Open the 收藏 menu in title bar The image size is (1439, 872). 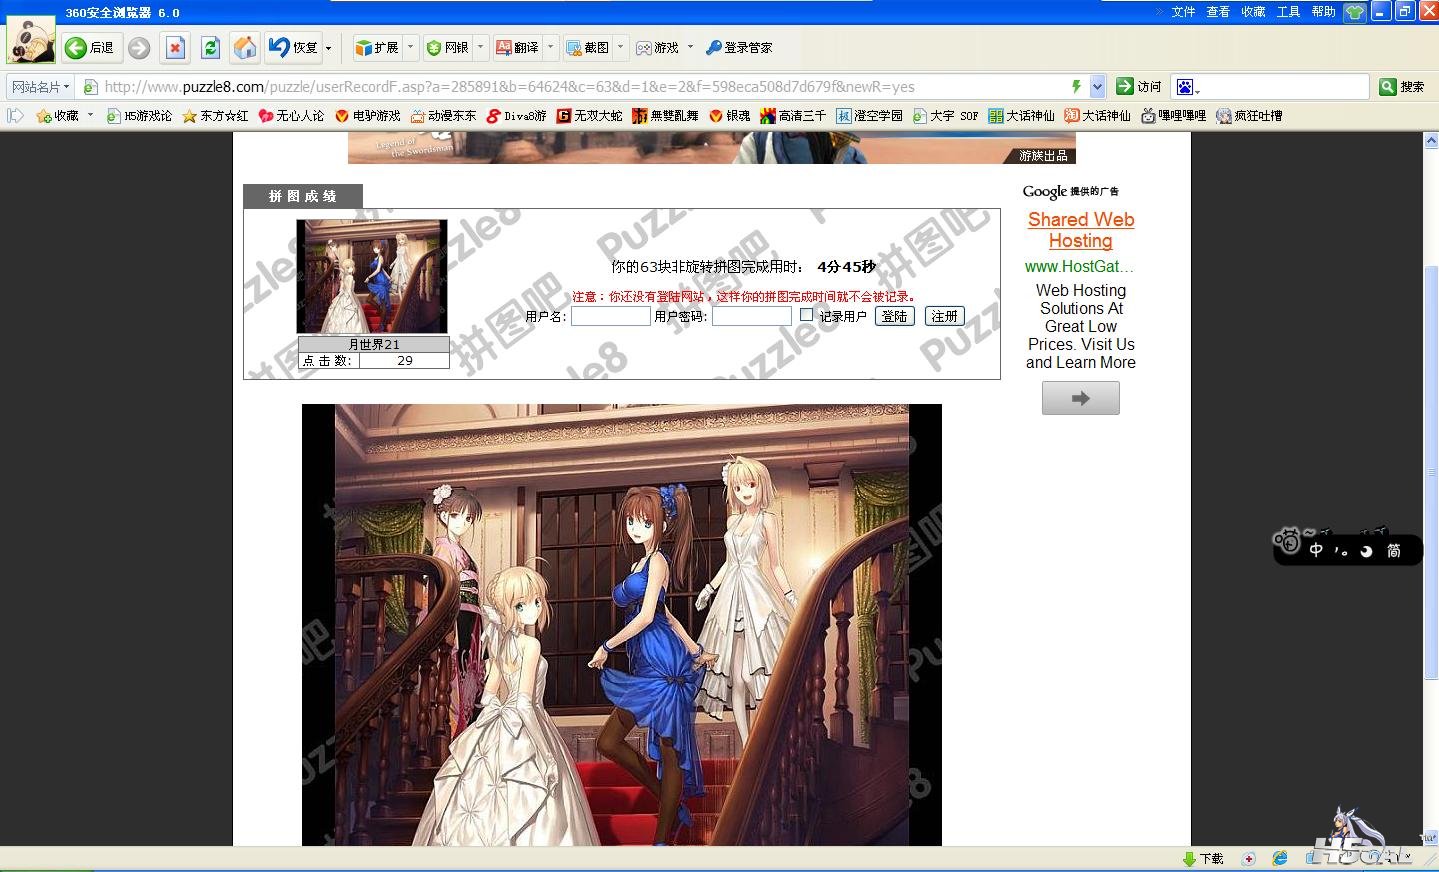(x=1253, y=12)
